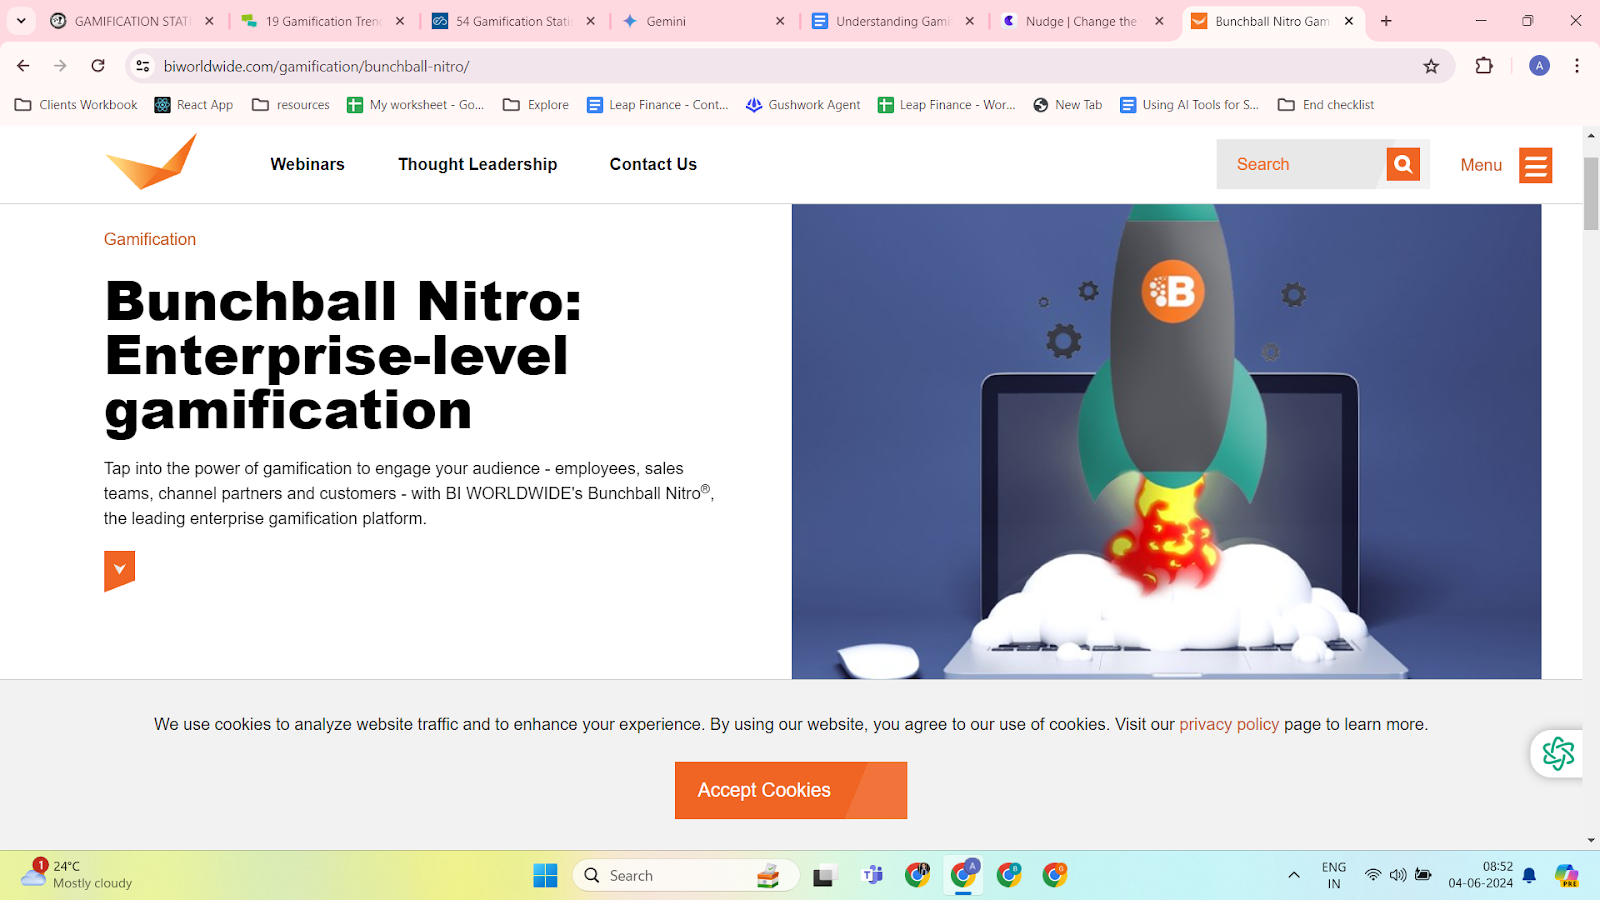
Task: Open the Extensions puzzle icon
Action: point(1484,66)
